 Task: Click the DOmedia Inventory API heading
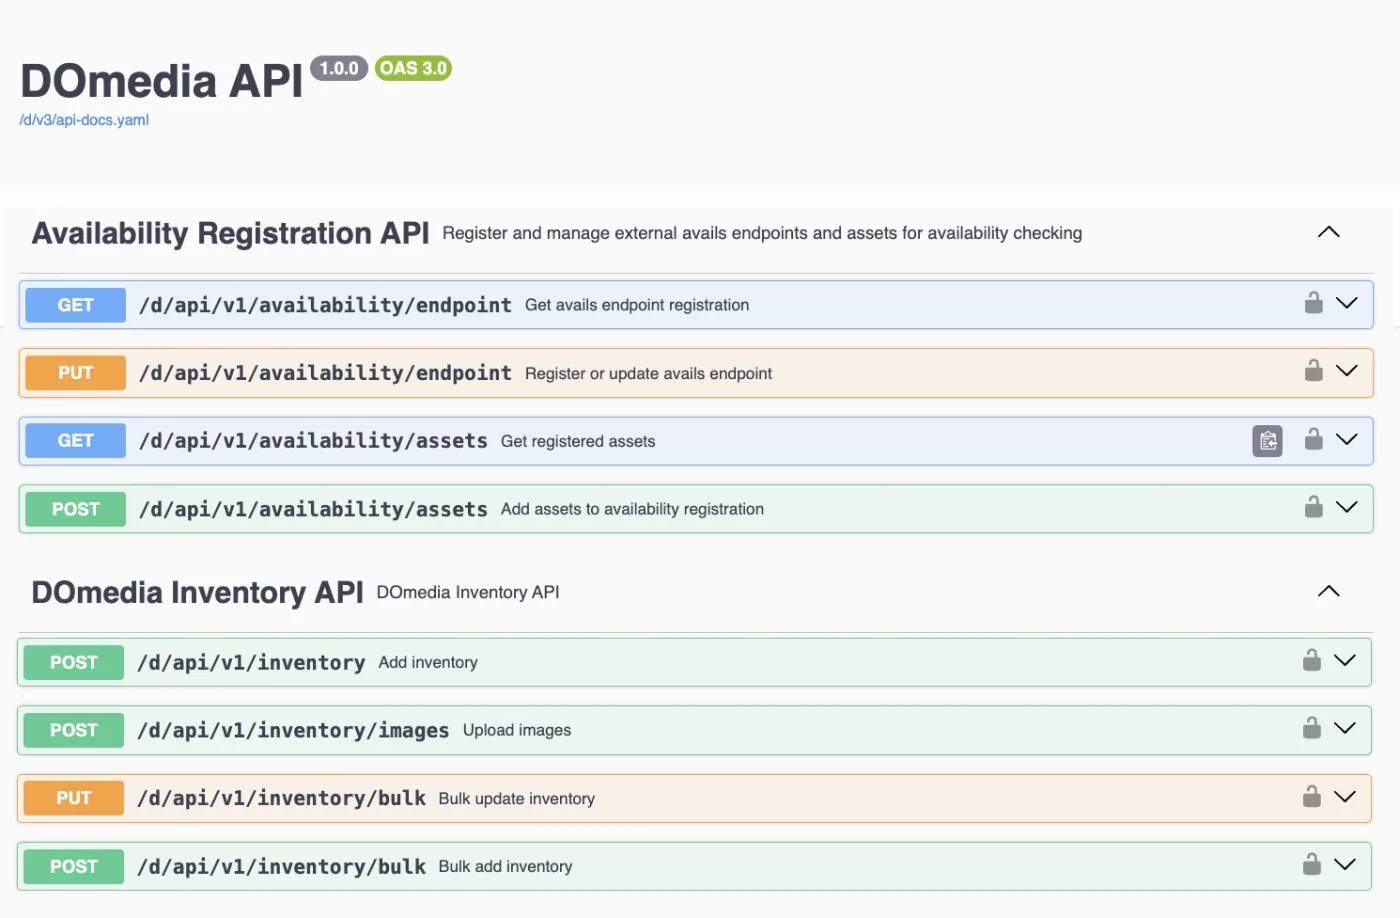[x=197, y=592]
